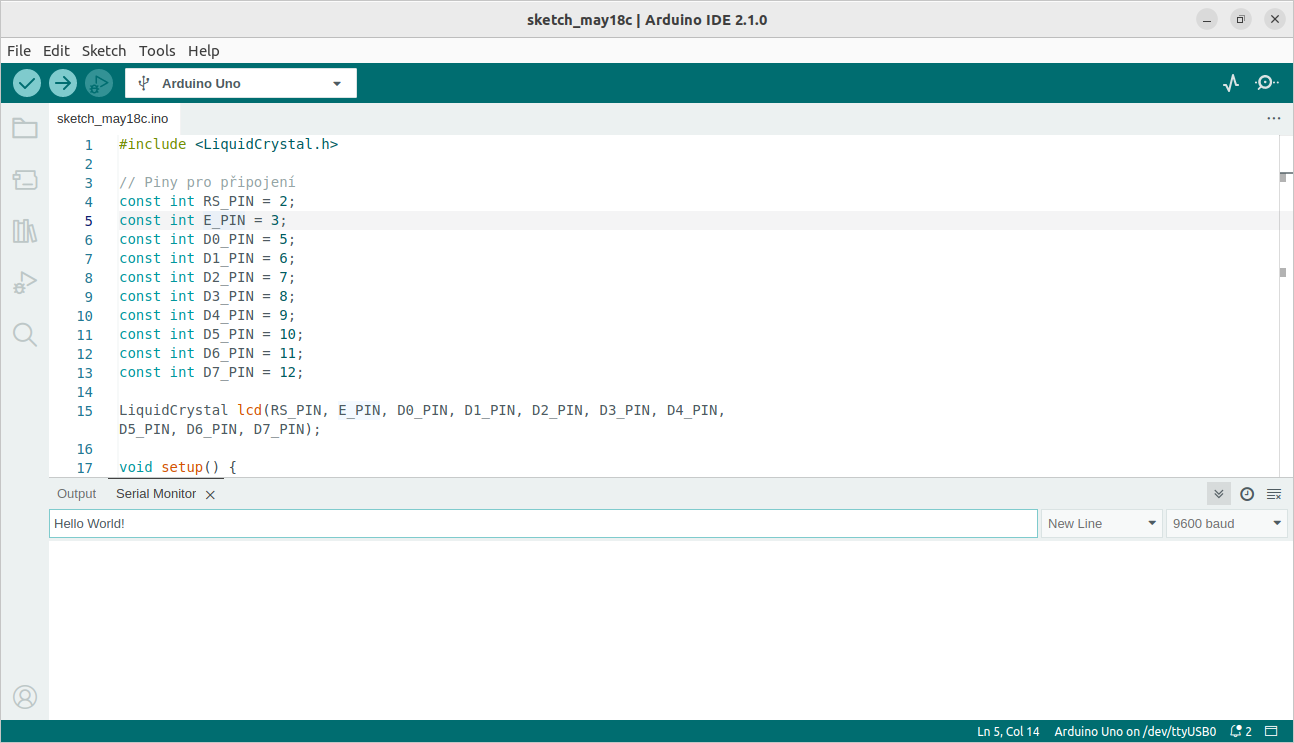This screenshot has width=1294, height=743.
Task: Click line 'const int D4_PIN = 9;'
Action: tap(207, 316)
